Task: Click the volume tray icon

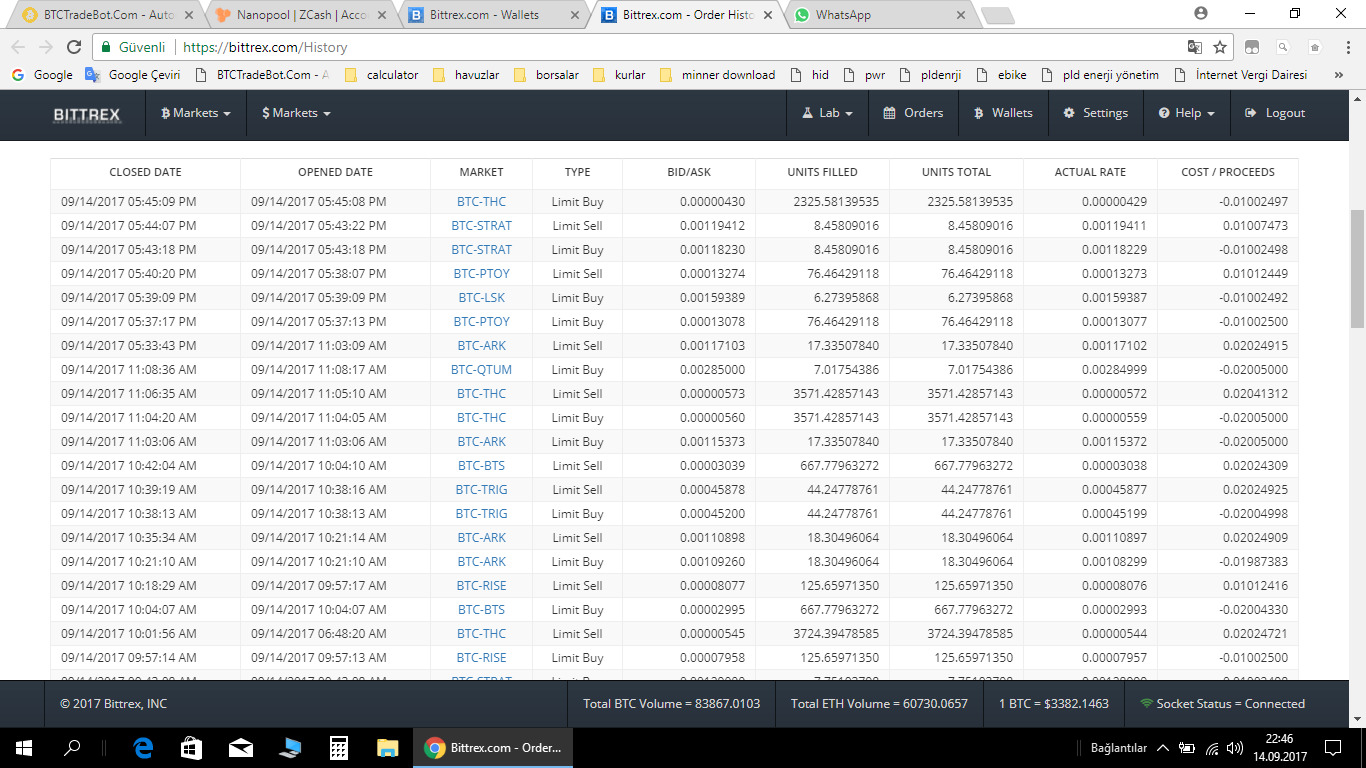Action: tap(1235, 748)
